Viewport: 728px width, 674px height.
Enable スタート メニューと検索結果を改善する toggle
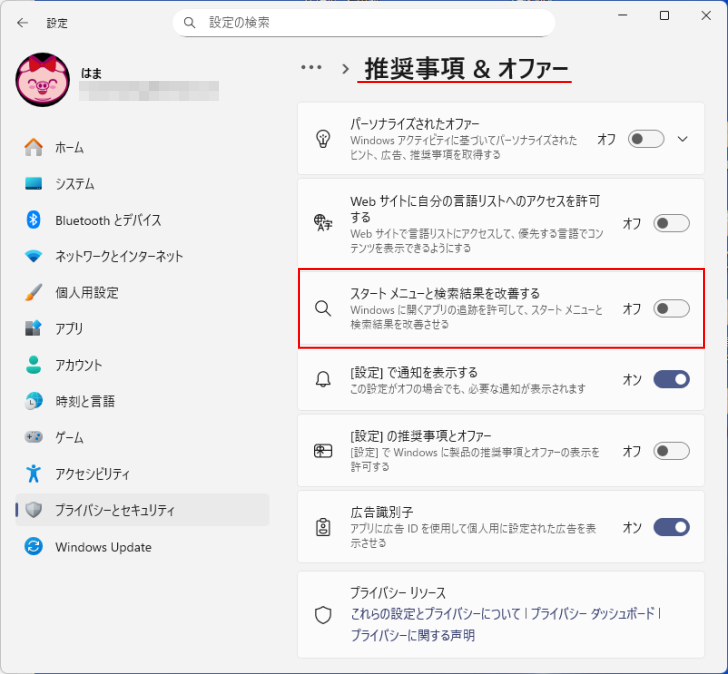pyautogui.click(x=671, y=309)
